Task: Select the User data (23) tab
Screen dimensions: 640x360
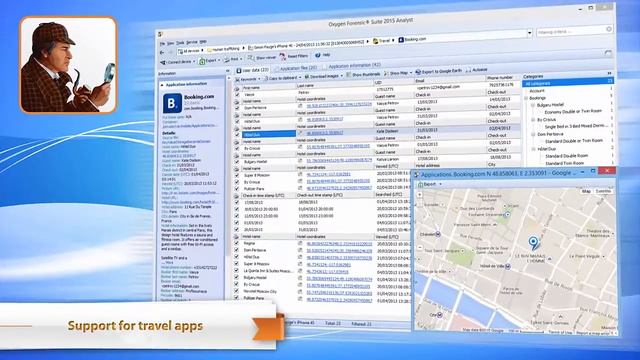Action: [x=253, y=70]
